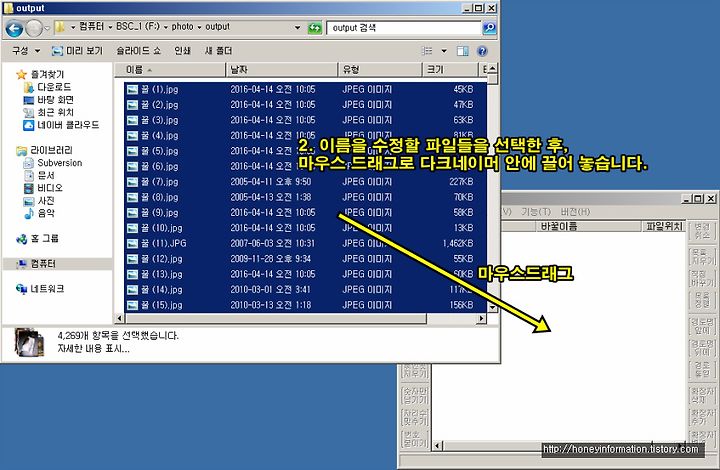Click the 네트워크 icon in sidebar
The height and width of the screenshot is (470, 720).
pos(22,289)
